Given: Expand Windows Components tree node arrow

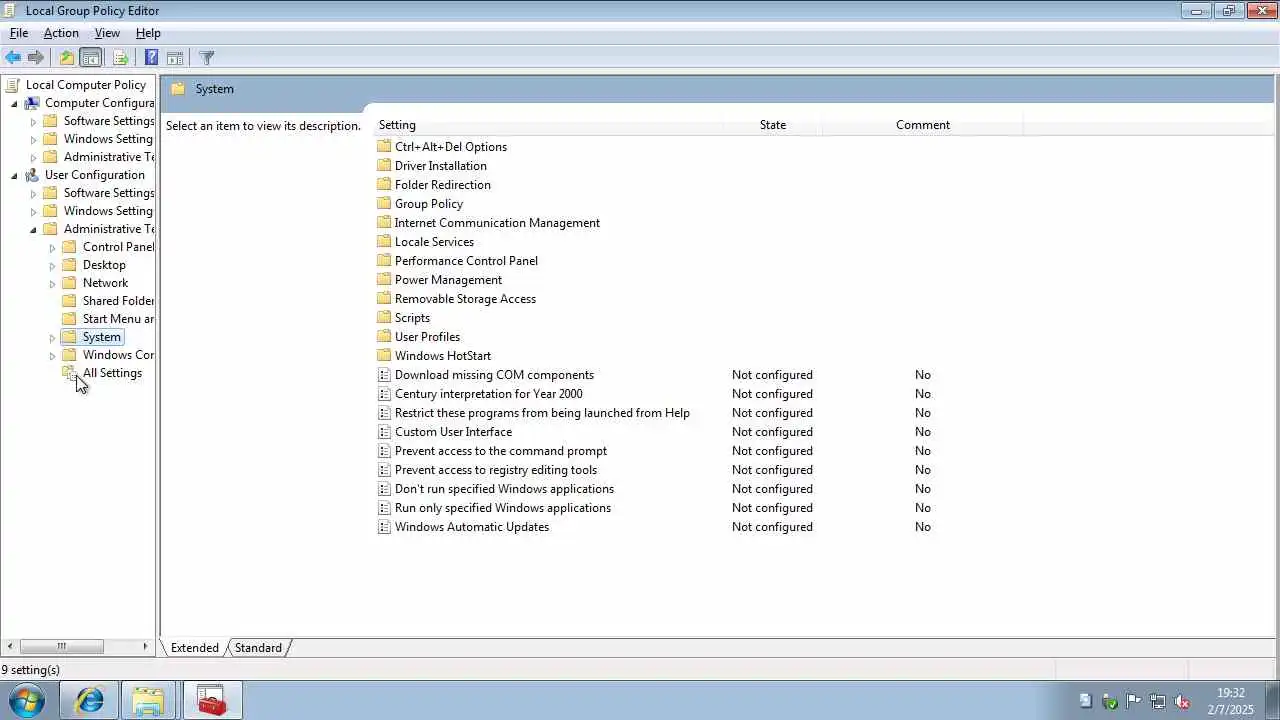Looking at the screenshot, I should coord(52,355).
